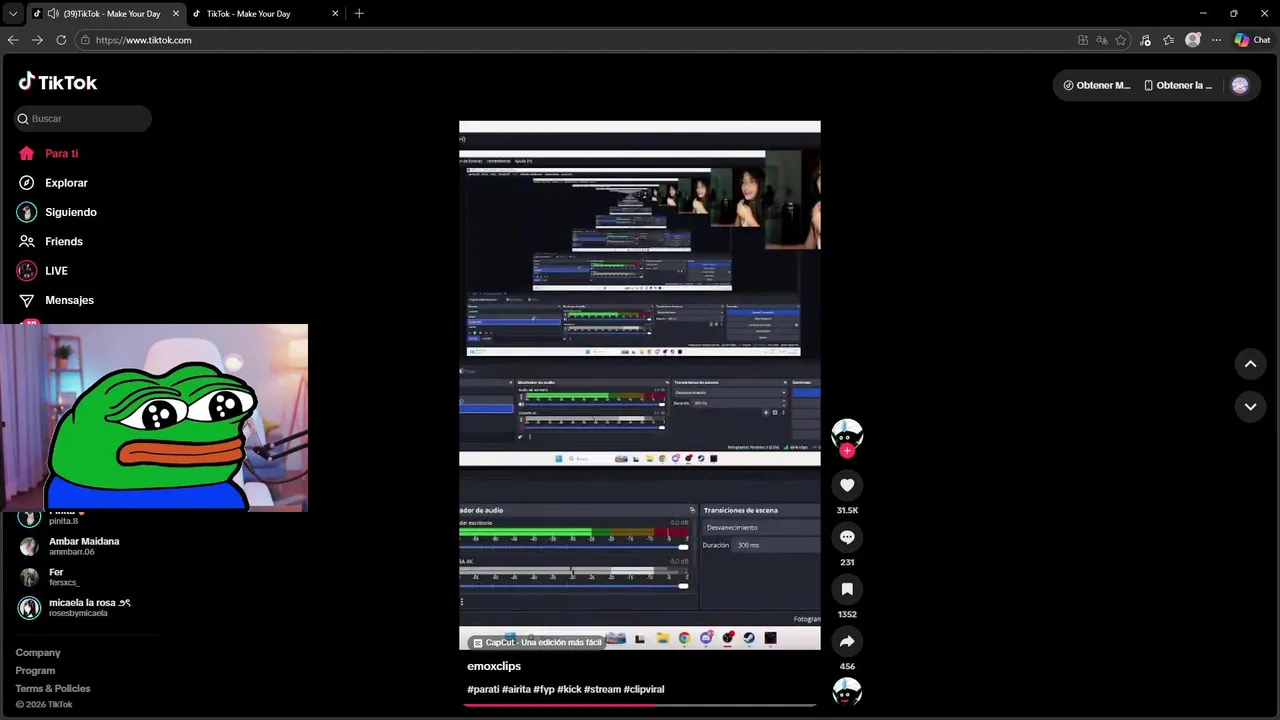Open the emoxclips profile link
Image resolution: width=1280 pixels, height=720 pixels.
(494, 666)
